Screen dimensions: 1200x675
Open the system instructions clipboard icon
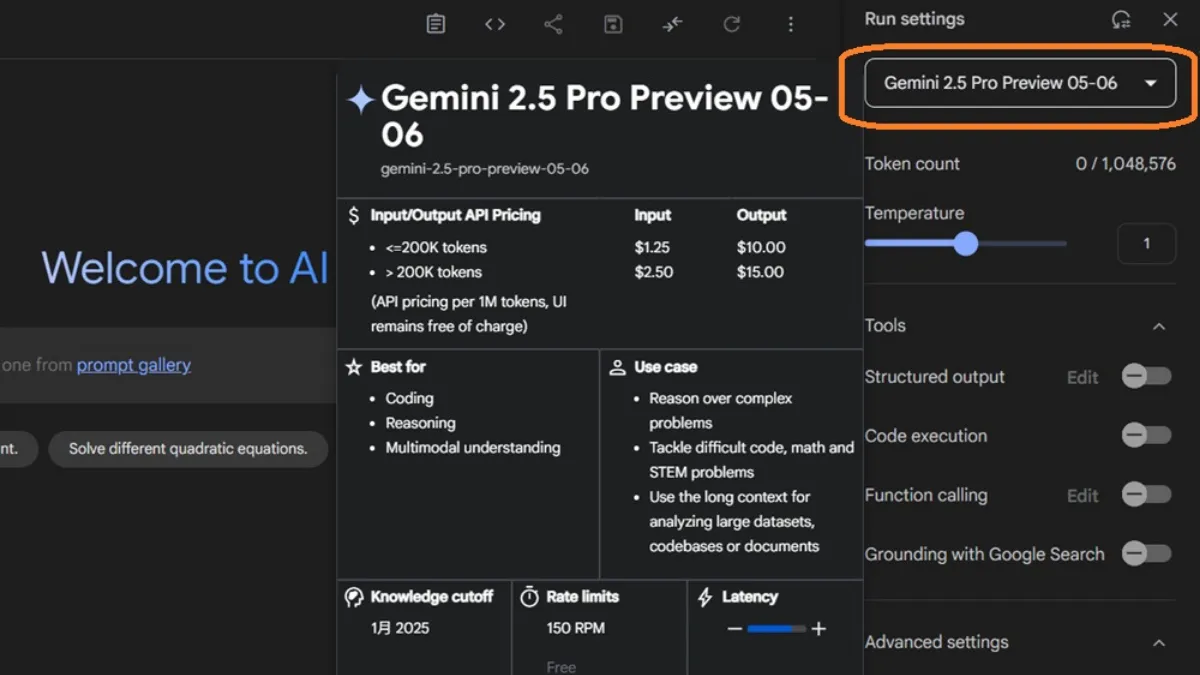(x=436, y=24)
